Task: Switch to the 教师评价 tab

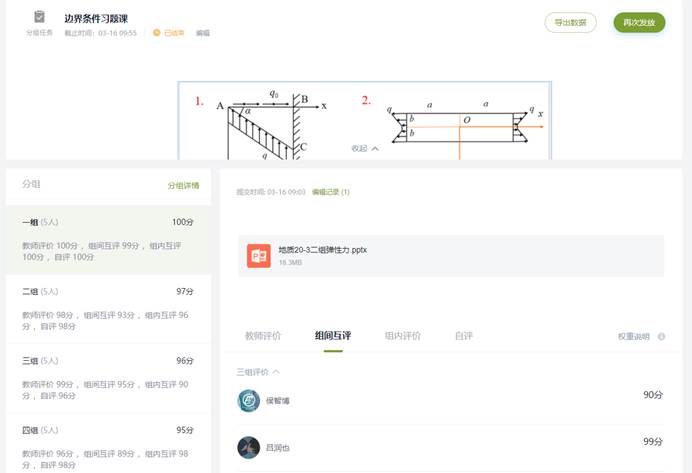Action: coord(262,336)
